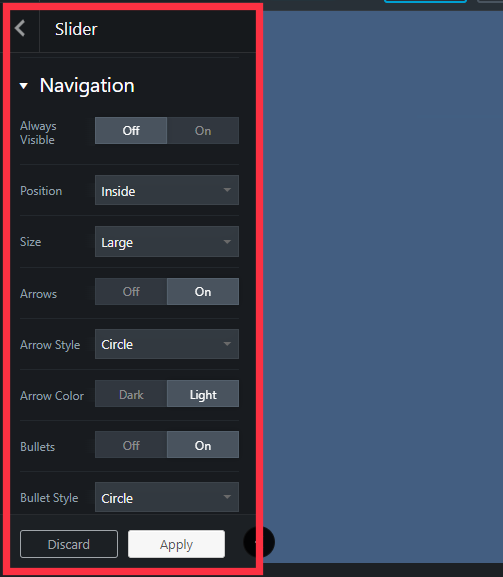This screenshot has width=503, height=577.
Task: Open the Arrow Style dropdown showing Circle
Action: click(167, 344)
